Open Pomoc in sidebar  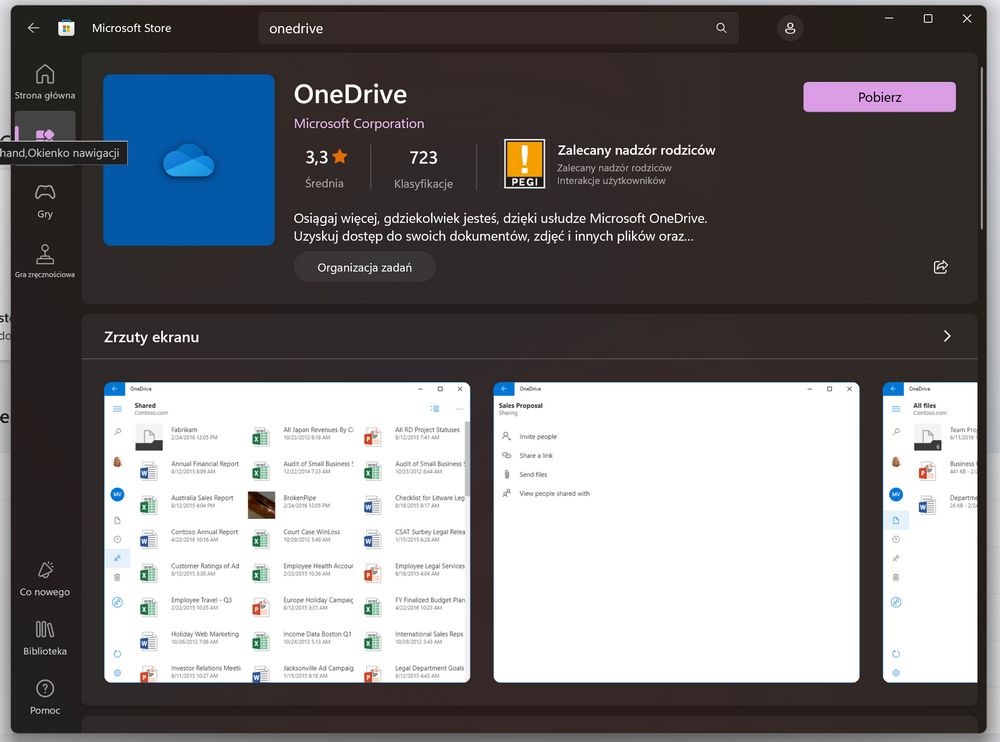(x=45, y=697)
